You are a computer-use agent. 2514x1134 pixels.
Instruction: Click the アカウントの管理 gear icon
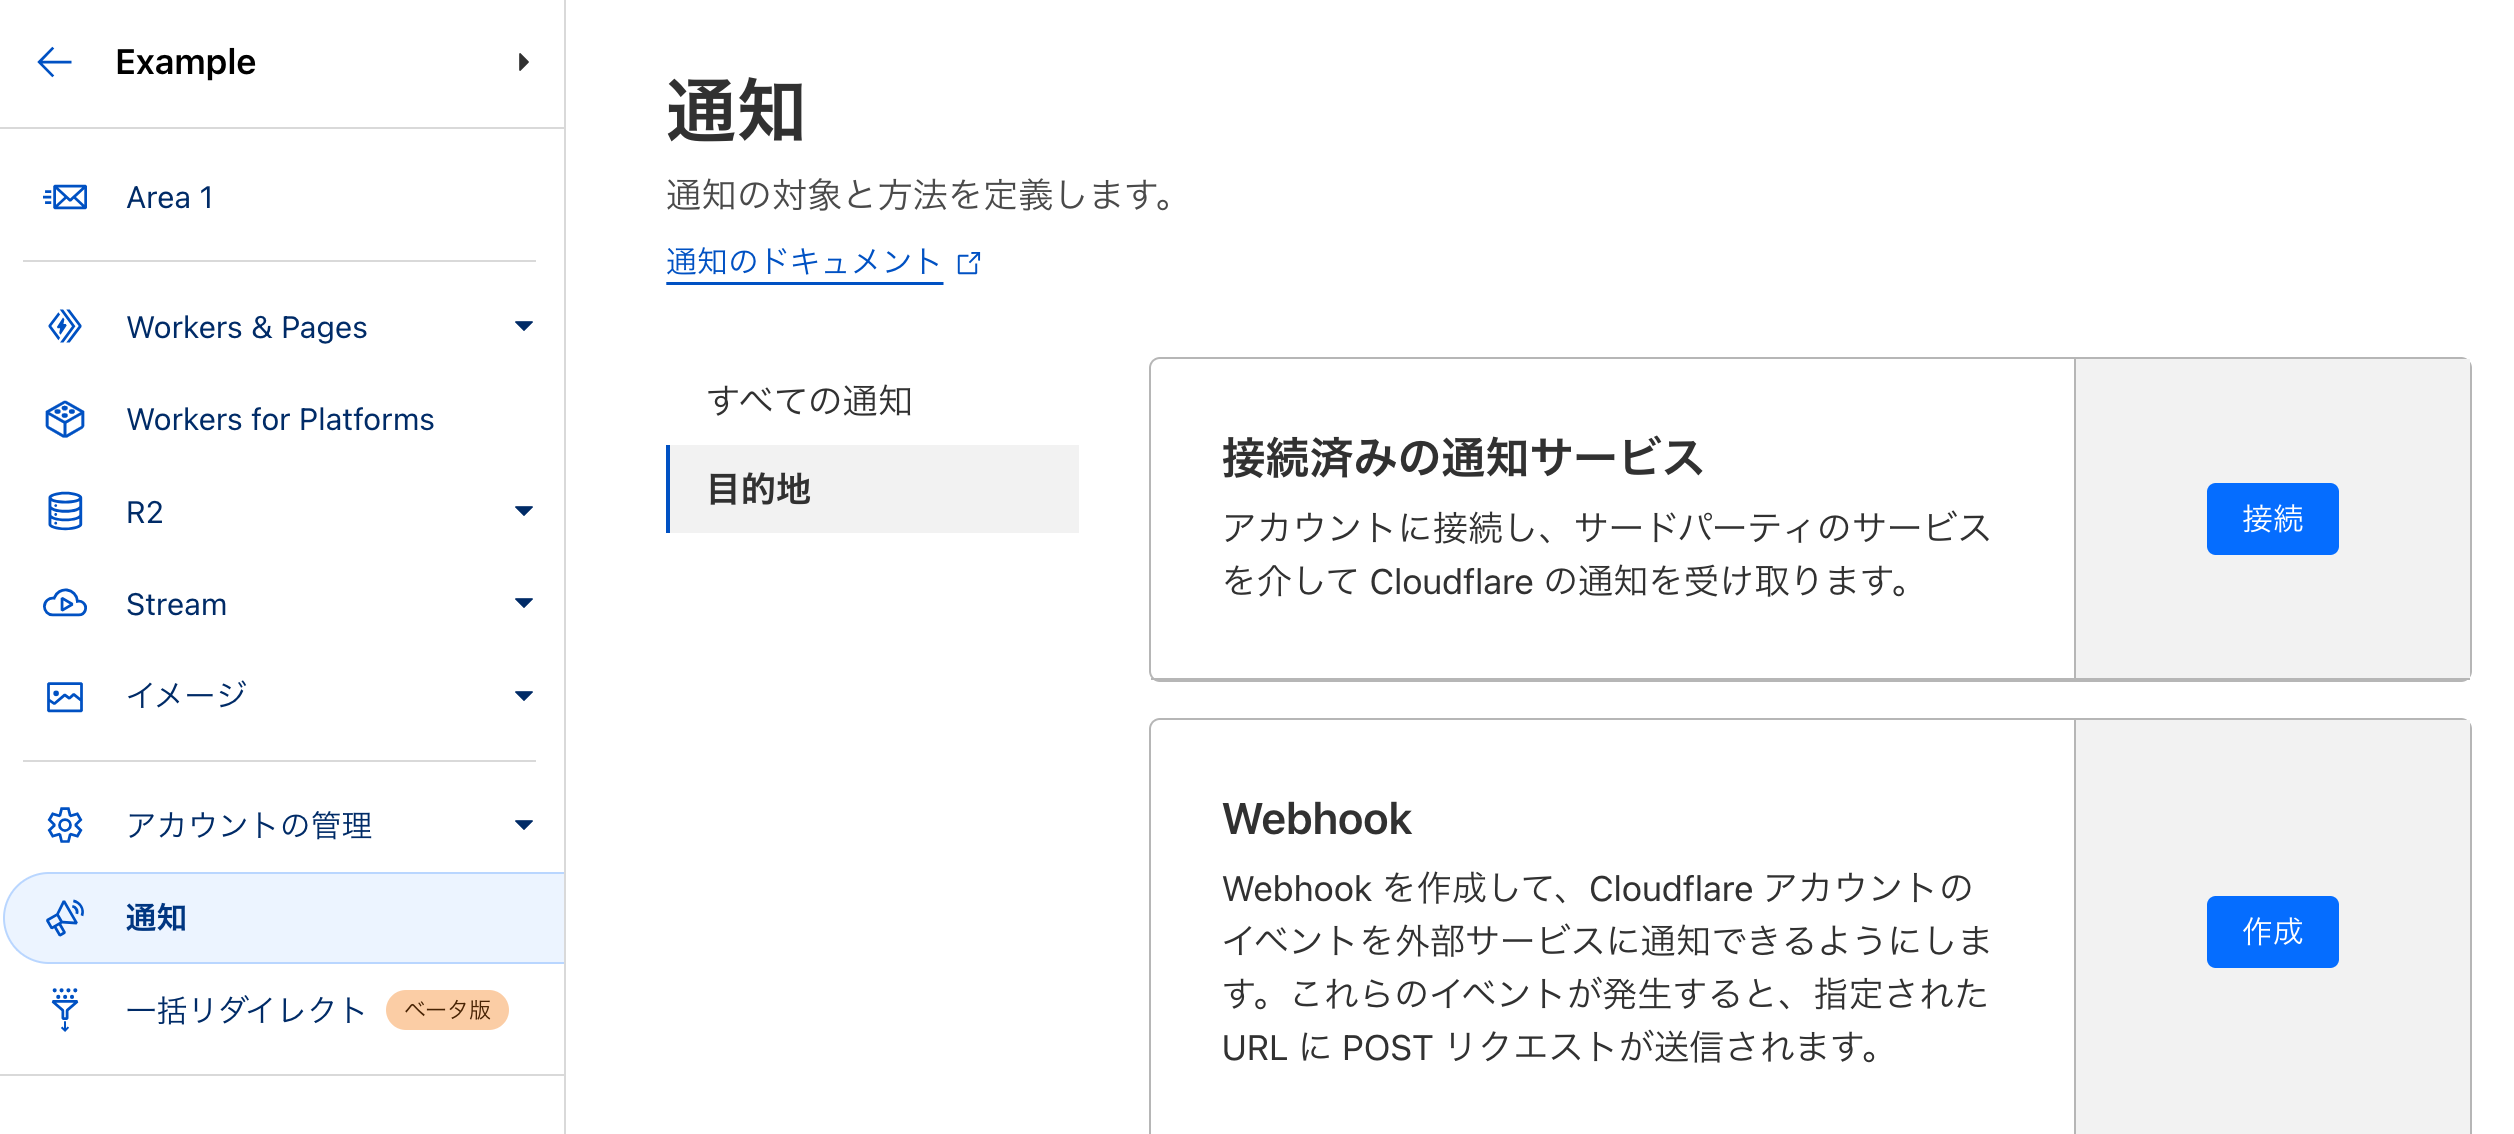coord(64,825)
